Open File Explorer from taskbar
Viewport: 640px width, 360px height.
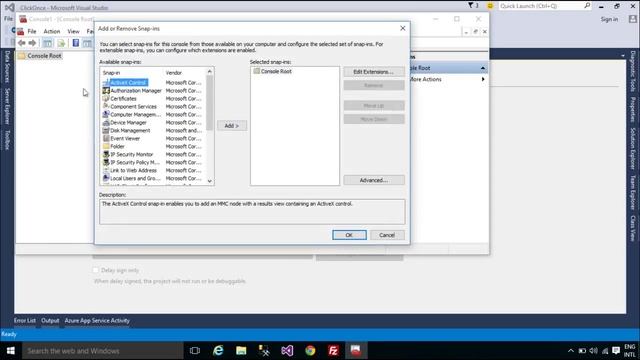(241, 351)
